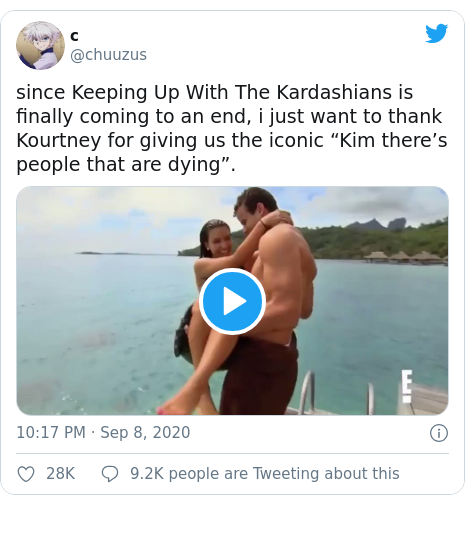Viewport: 465px width, 550px height.
Task: Open the 10:17 PM timestamp link
Action: pyautogui.click(x=51, y=432)
